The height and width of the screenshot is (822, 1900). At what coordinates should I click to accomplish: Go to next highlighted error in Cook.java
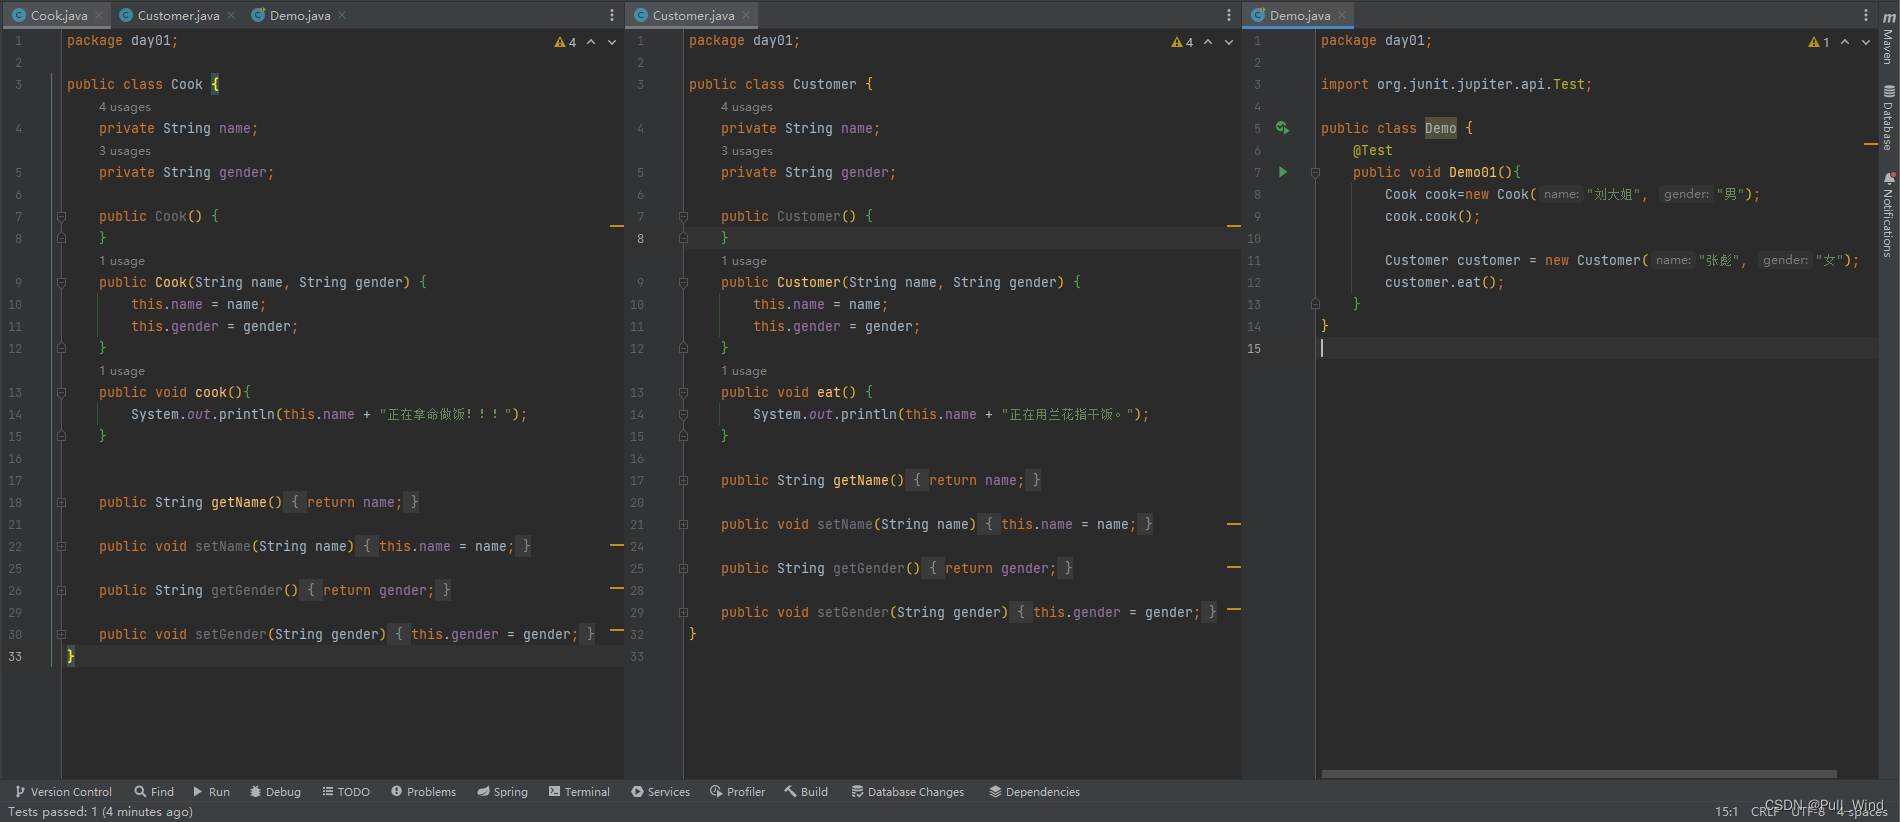(x=612, y=42)
